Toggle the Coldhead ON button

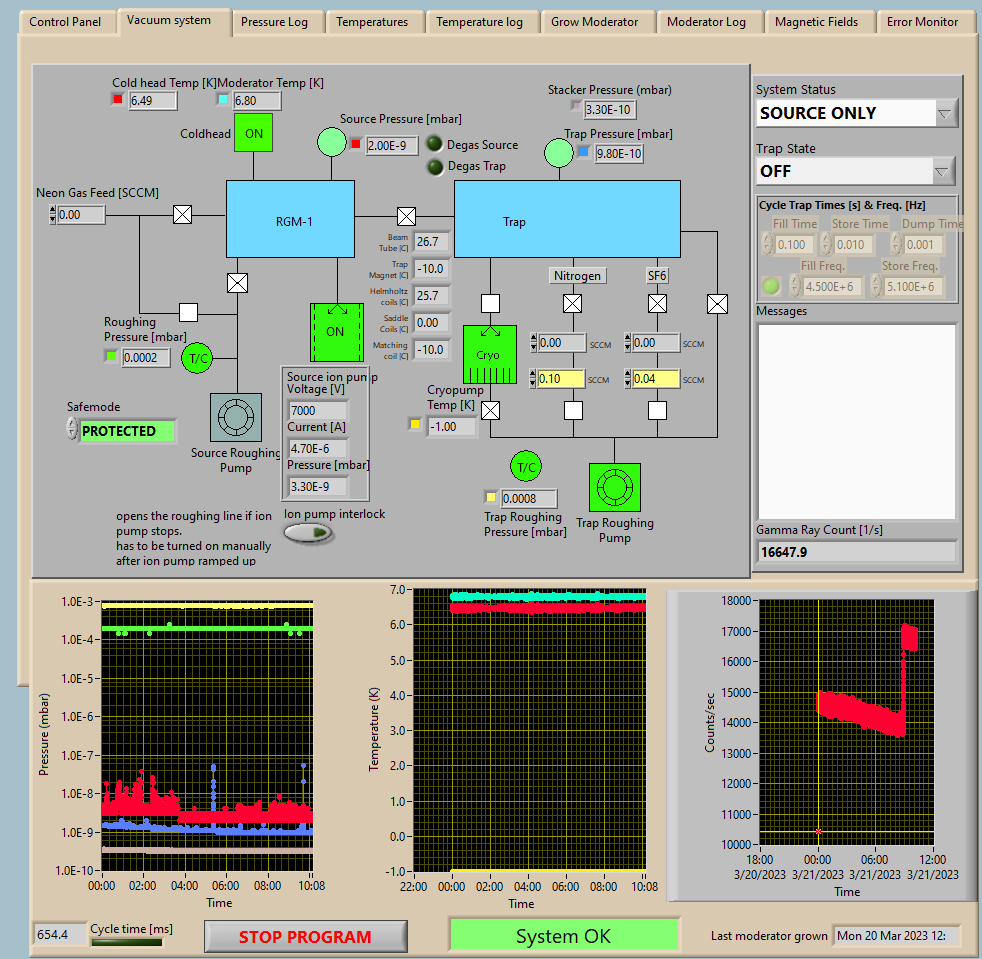coord(254,133)
